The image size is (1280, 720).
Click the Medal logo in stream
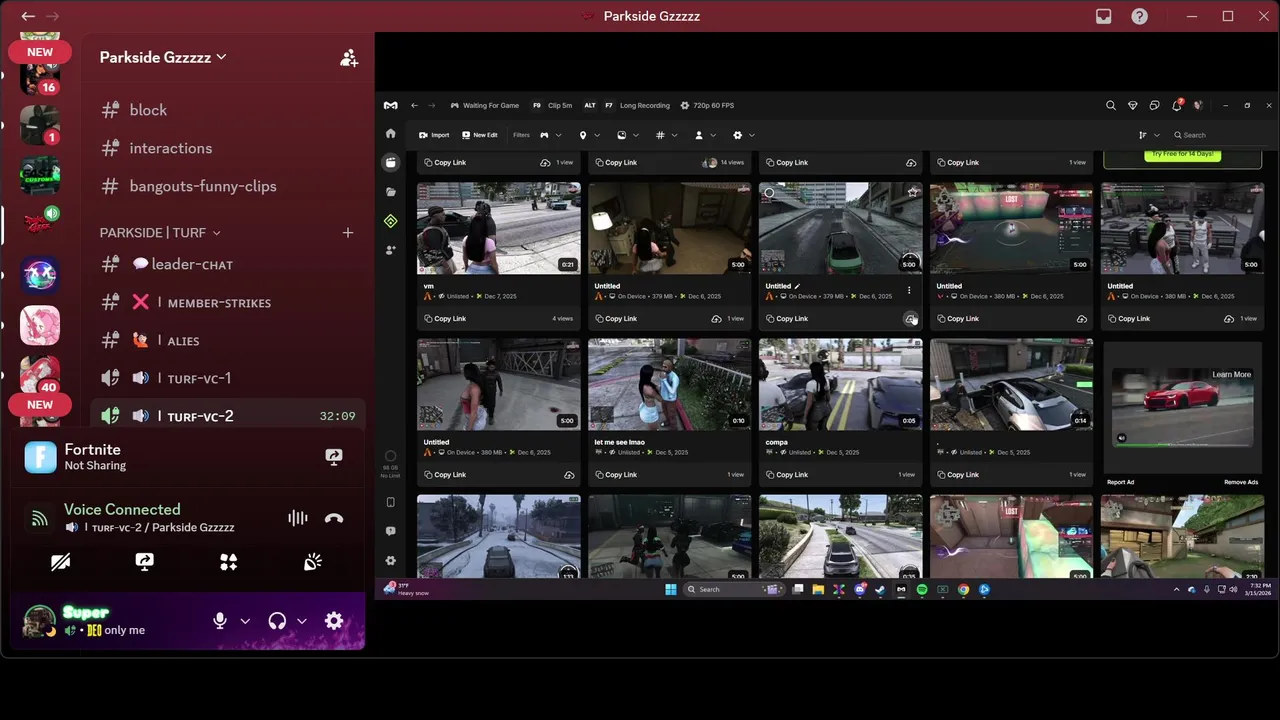pyautogui.click(x=391, y=105)
